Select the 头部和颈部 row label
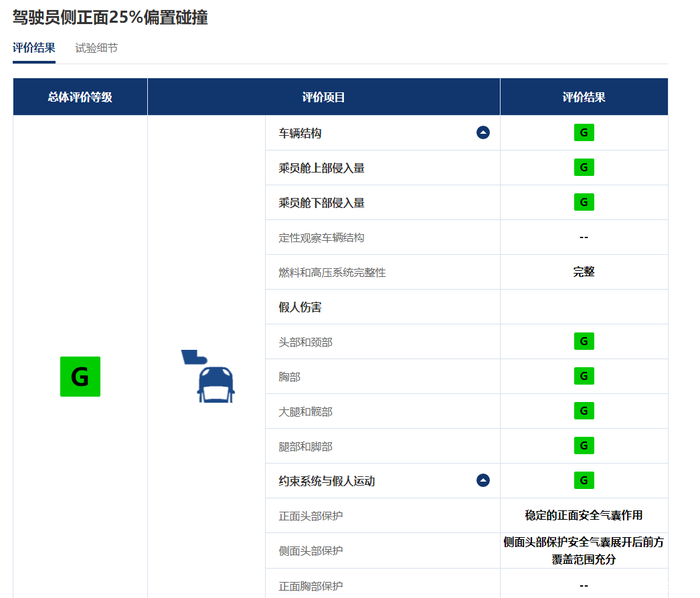The image size is (700, 598). (x=305, y=342)
